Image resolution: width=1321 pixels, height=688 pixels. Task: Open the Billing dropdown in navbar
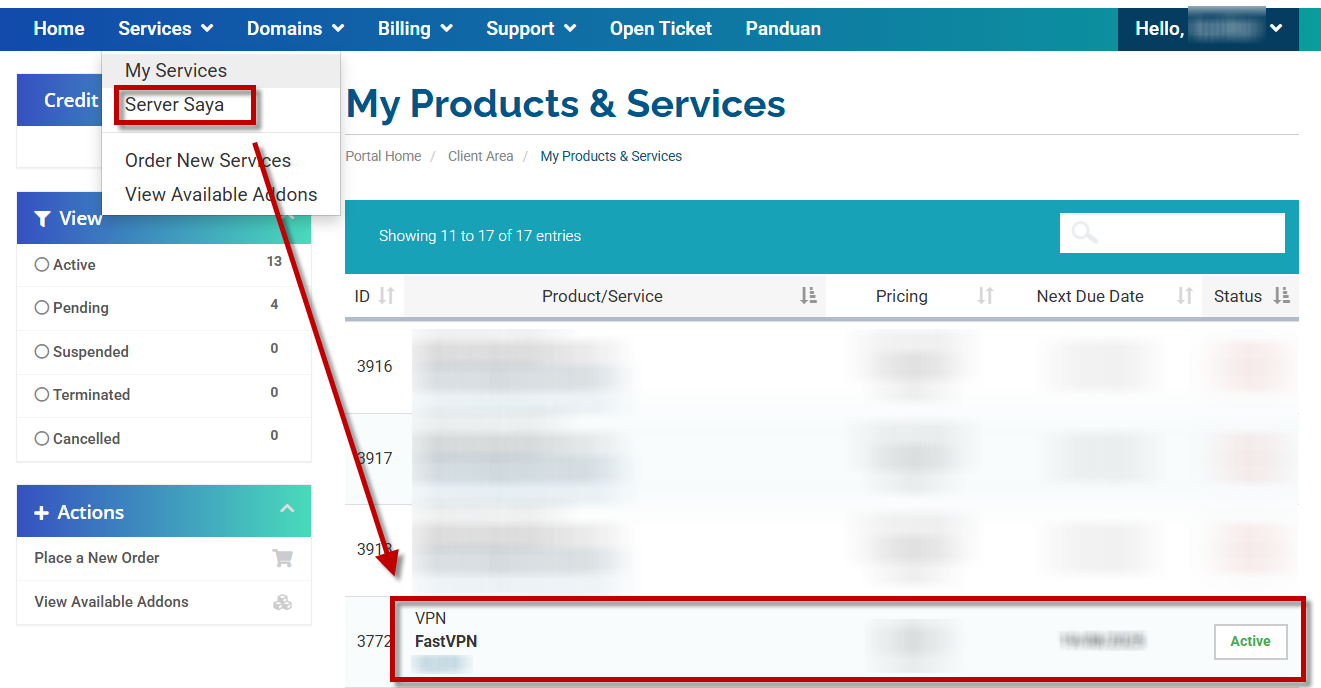[415, 29]
